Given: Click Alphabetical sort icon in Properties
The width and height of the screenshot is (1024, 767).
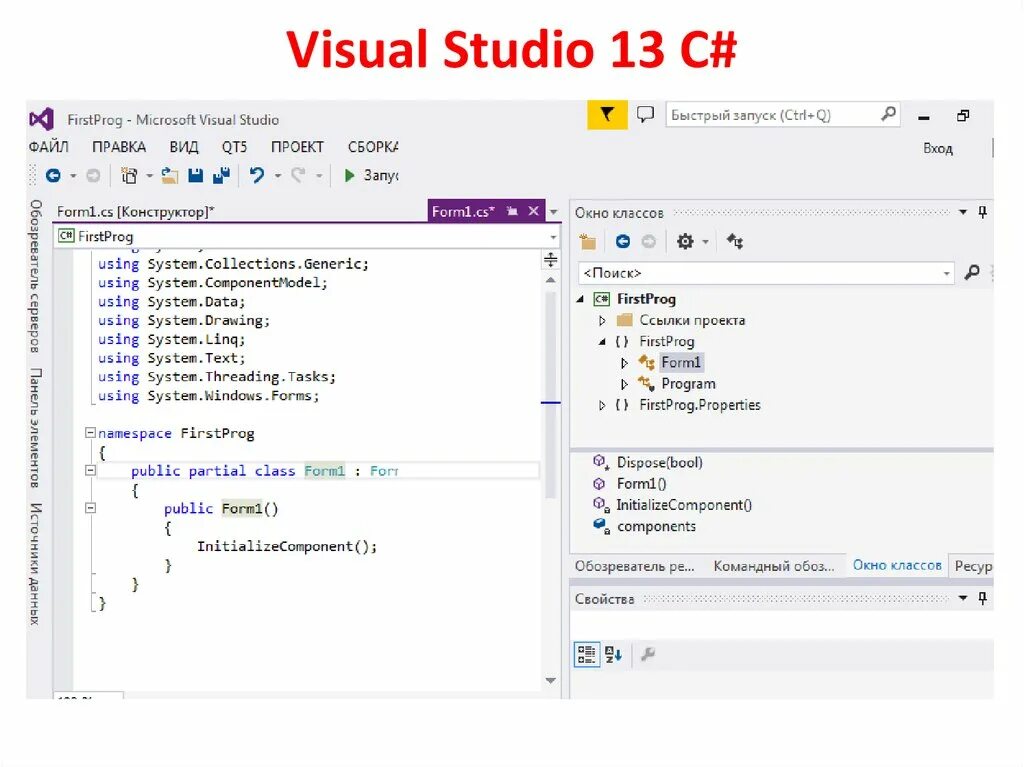Looking at the screenshot, I should click(613, 654).
